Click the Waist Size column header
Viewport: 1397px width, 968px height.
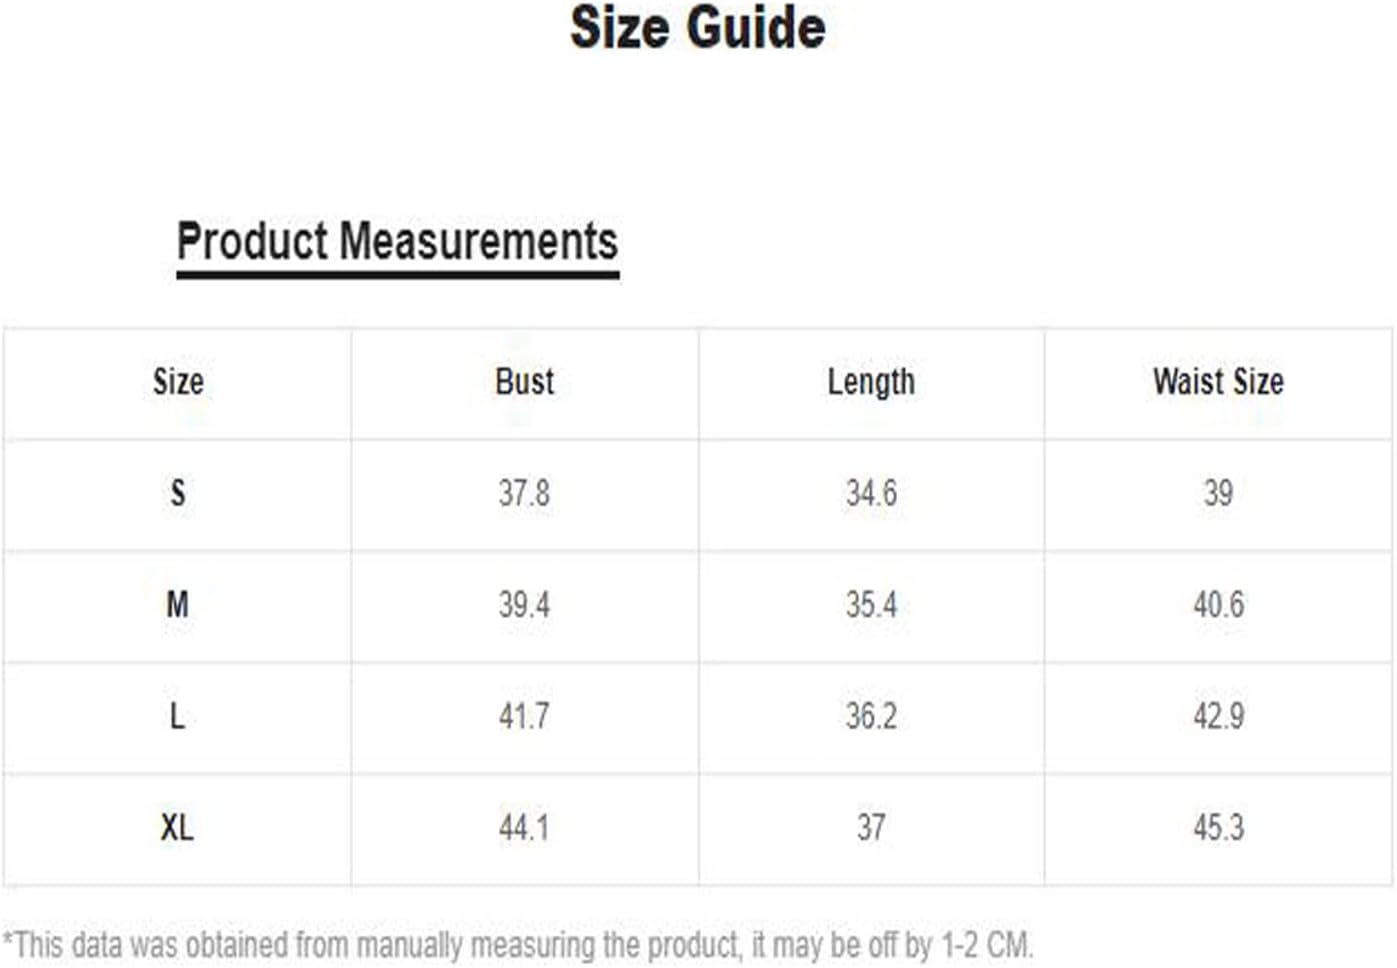point(1218,382)
